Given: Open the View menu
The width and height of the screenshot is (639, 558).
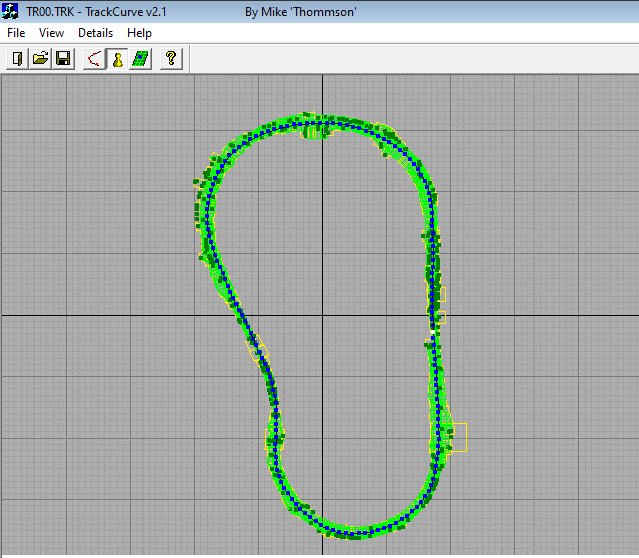Looking at the screenshot, I should [x=51, y=33].
